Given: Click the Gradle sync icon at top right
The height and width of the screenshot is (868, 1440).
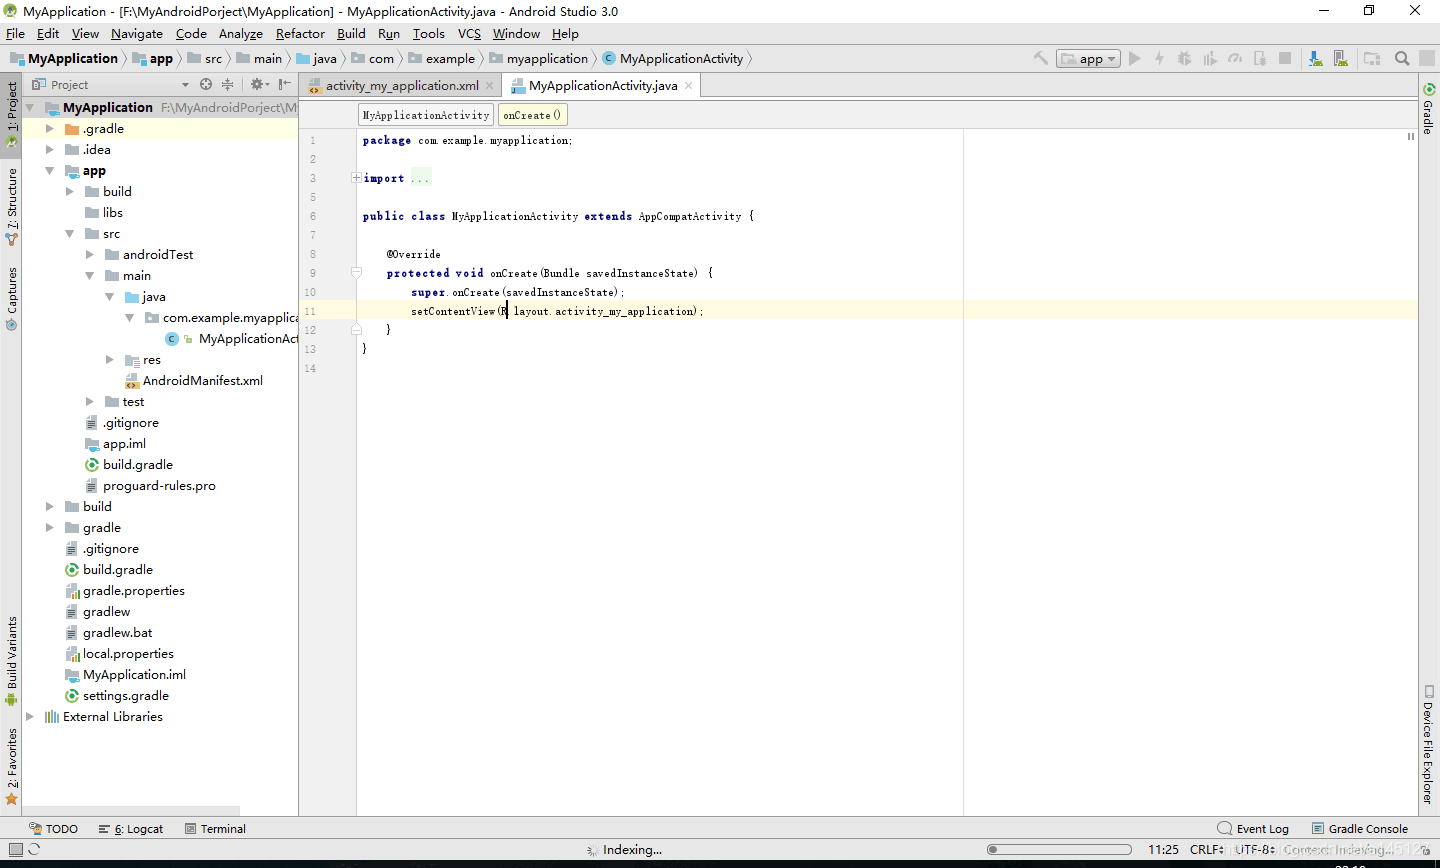Looking at the screenshot, I should click(1429, 90).
